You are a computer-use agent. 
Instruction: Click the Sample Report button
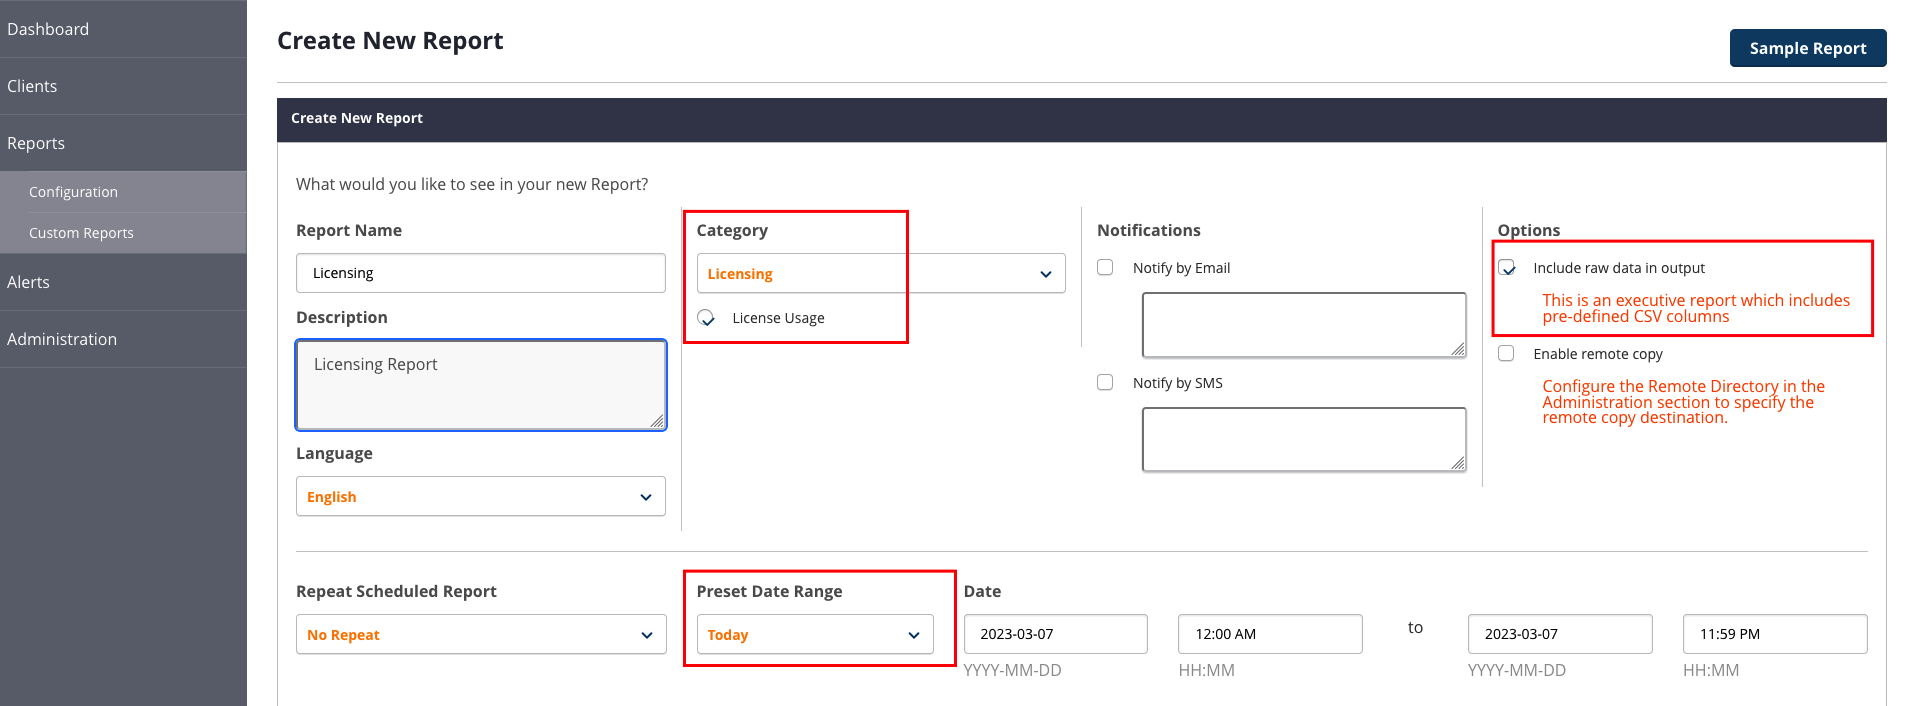click(x=1808, y=48)
